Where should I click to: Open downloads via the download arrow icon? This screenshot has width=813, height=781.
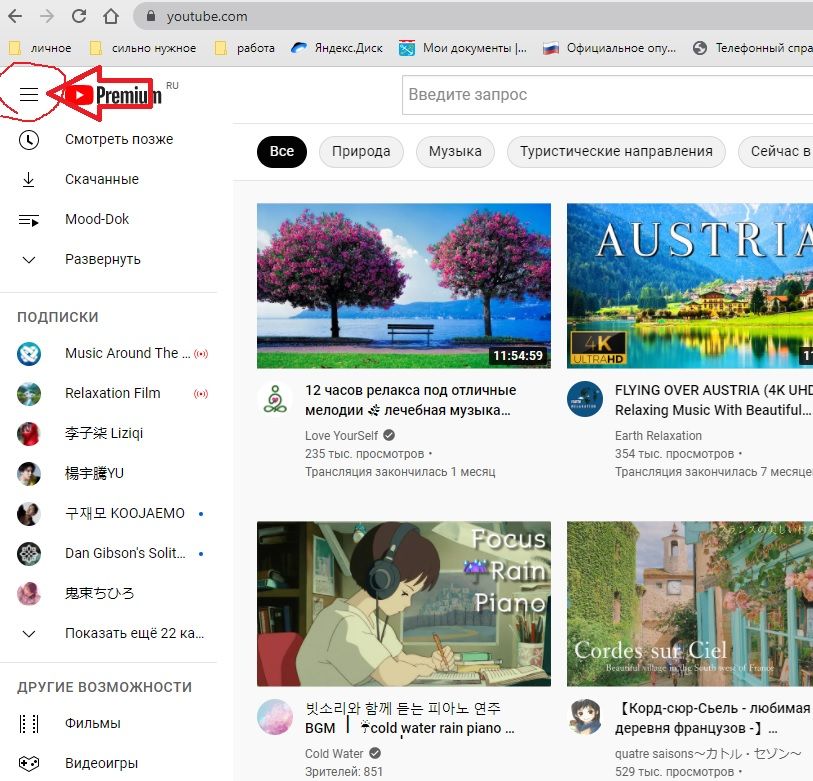[x=29, y=179]
